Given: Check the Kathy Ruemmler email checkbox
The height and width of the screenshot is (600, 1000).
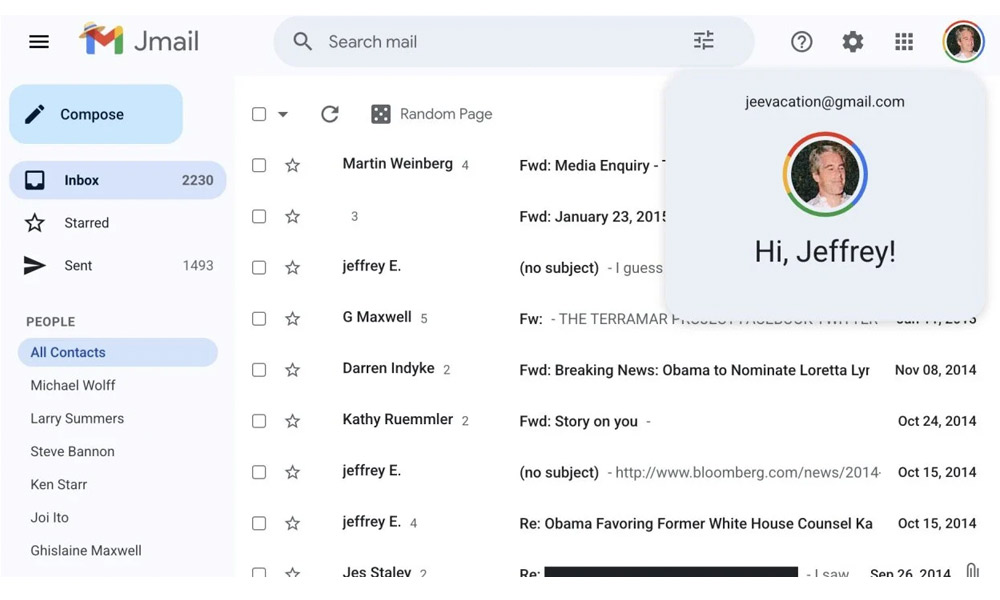Looking at the screenshot, I should [259, 421].
